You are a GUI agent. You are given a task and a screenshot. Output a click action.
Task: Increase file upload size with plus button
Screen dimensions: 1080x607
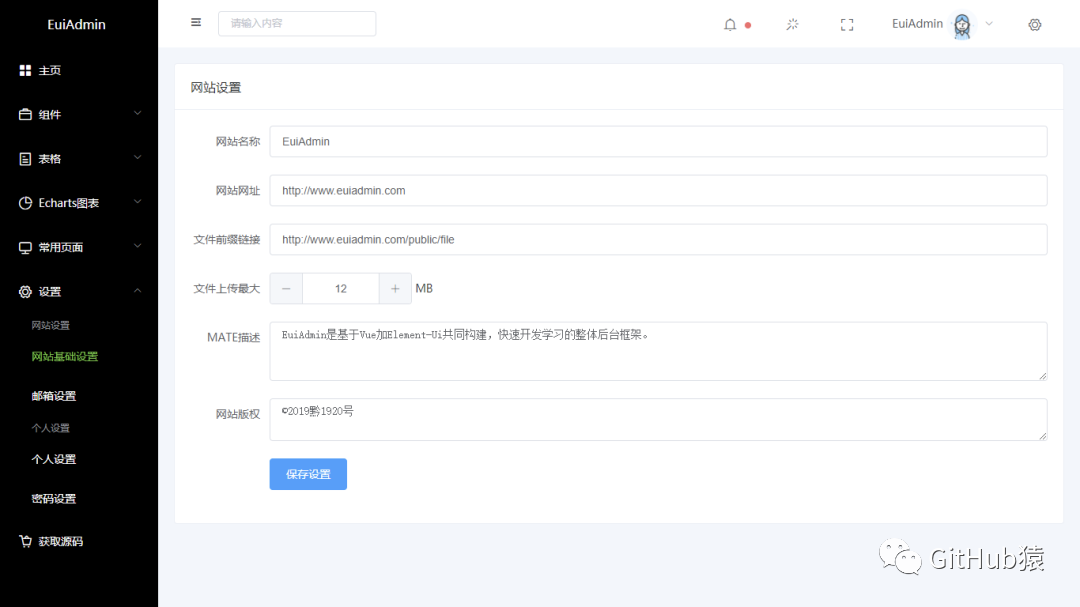click(x=395, y=289)
